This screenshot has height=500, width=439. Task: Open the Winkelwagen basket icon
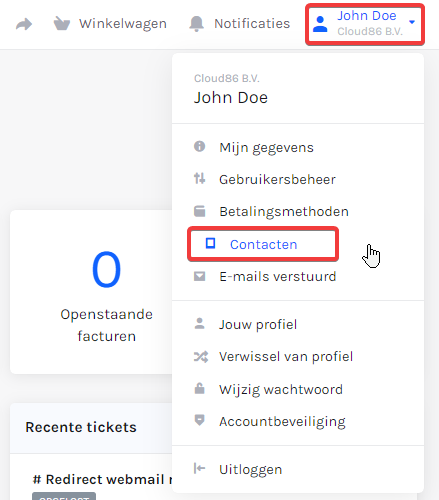tap(62, 24)
